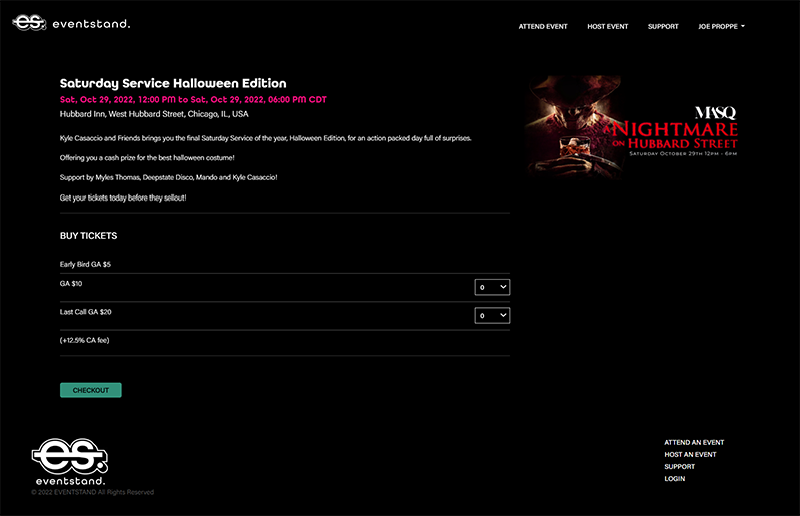
Task: Follow the footer Host An Event link
Action: [690, 455]
